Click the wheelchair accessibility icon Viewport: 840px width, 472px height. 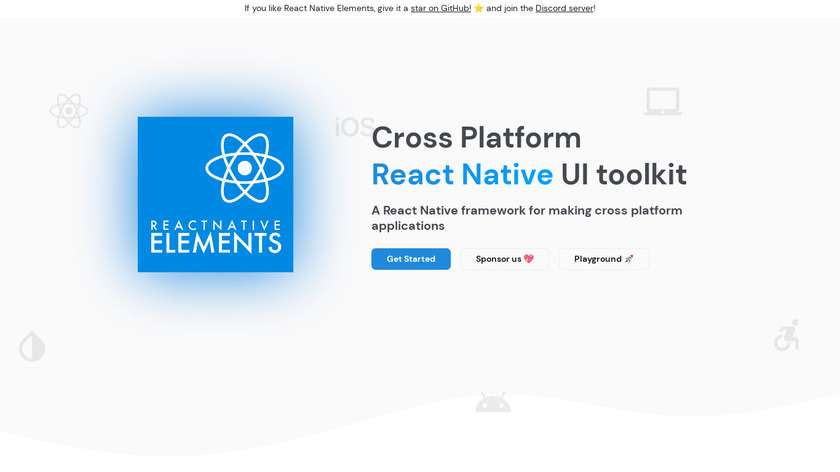click(x=786, y=336)
